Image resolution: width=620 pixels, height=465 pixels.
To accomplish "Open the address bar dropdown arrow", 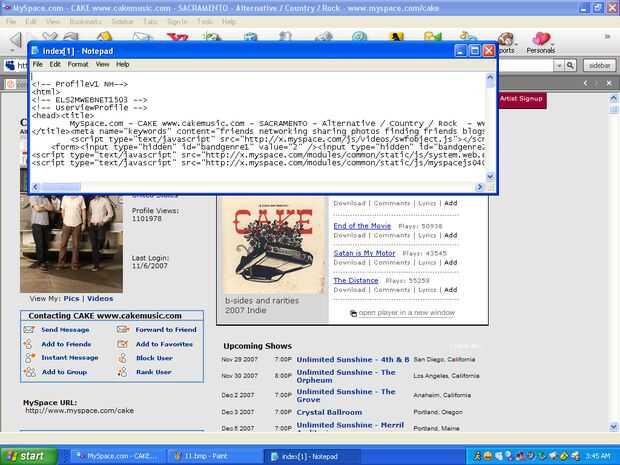I will pyautogui.click(x=559, y=65).
